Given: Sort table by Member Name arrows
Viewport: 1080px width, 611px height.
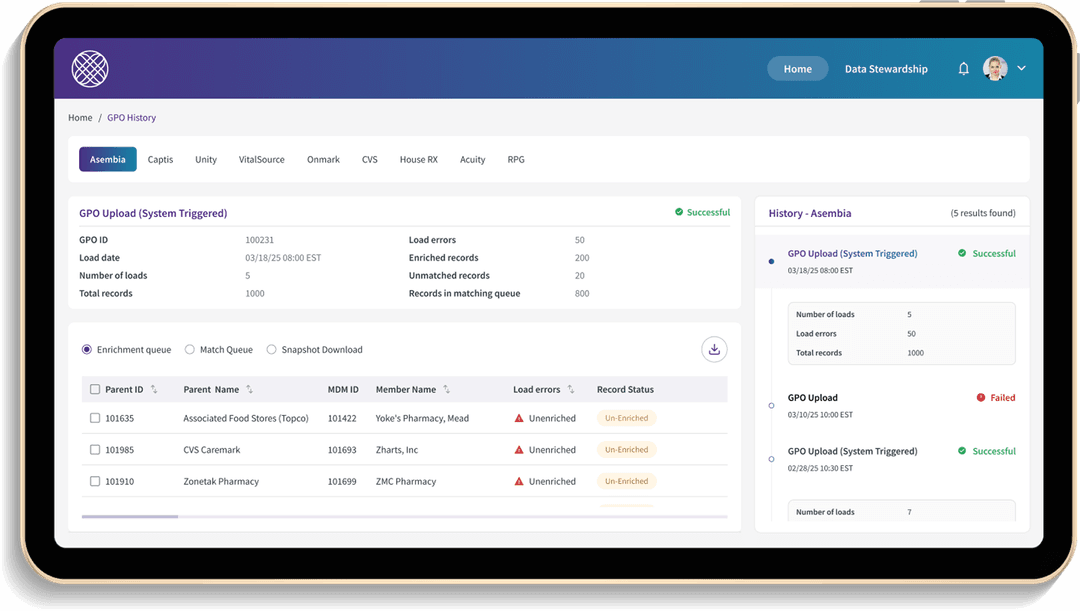Looking at the screenshot, I should point(446,389).
